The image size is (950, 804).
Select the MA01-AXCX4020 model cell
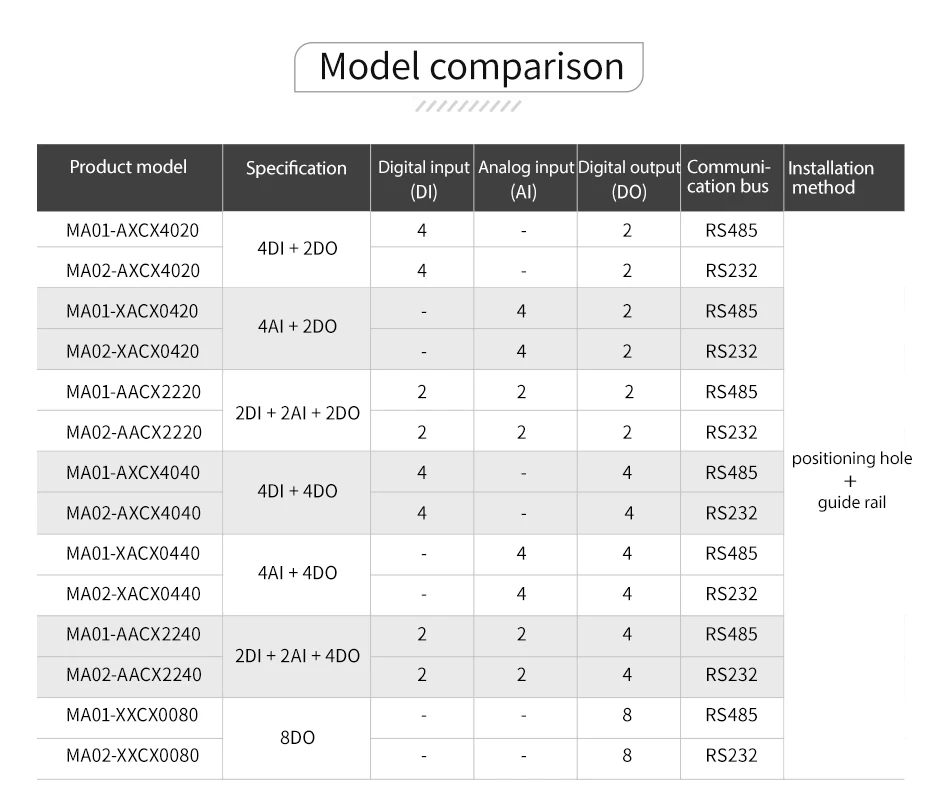tap(132, 230)
